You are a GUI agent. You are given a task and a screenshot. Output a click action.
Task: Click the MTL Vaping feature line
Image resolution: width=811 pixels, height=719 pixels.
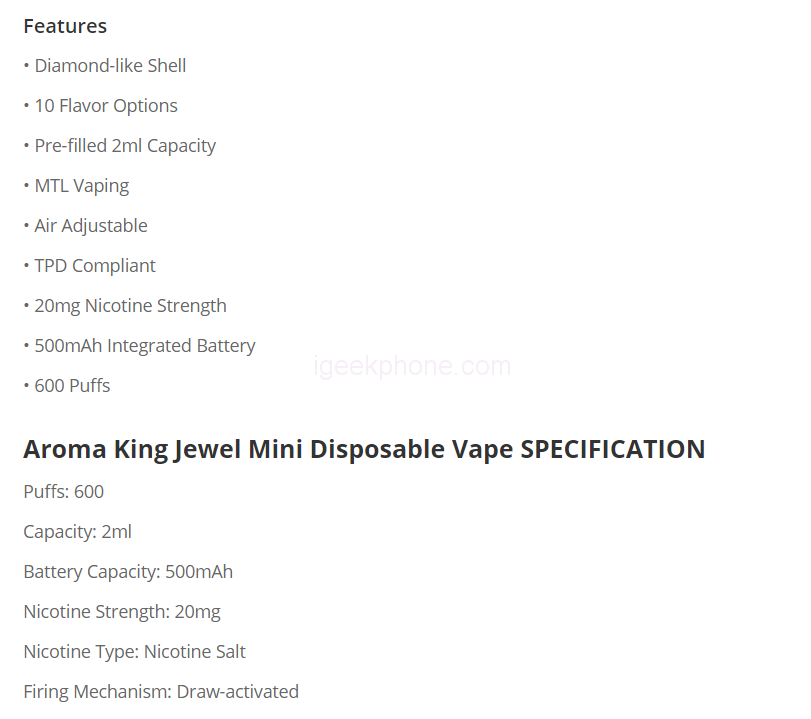pyautogui.click(x=81, y=186)
